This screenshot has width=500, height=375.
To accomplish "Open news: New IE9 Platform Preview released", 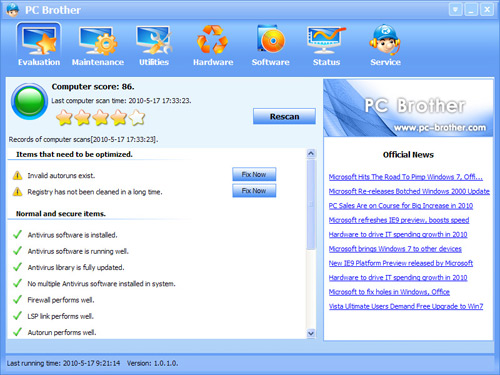I will [x=401, y=263].
